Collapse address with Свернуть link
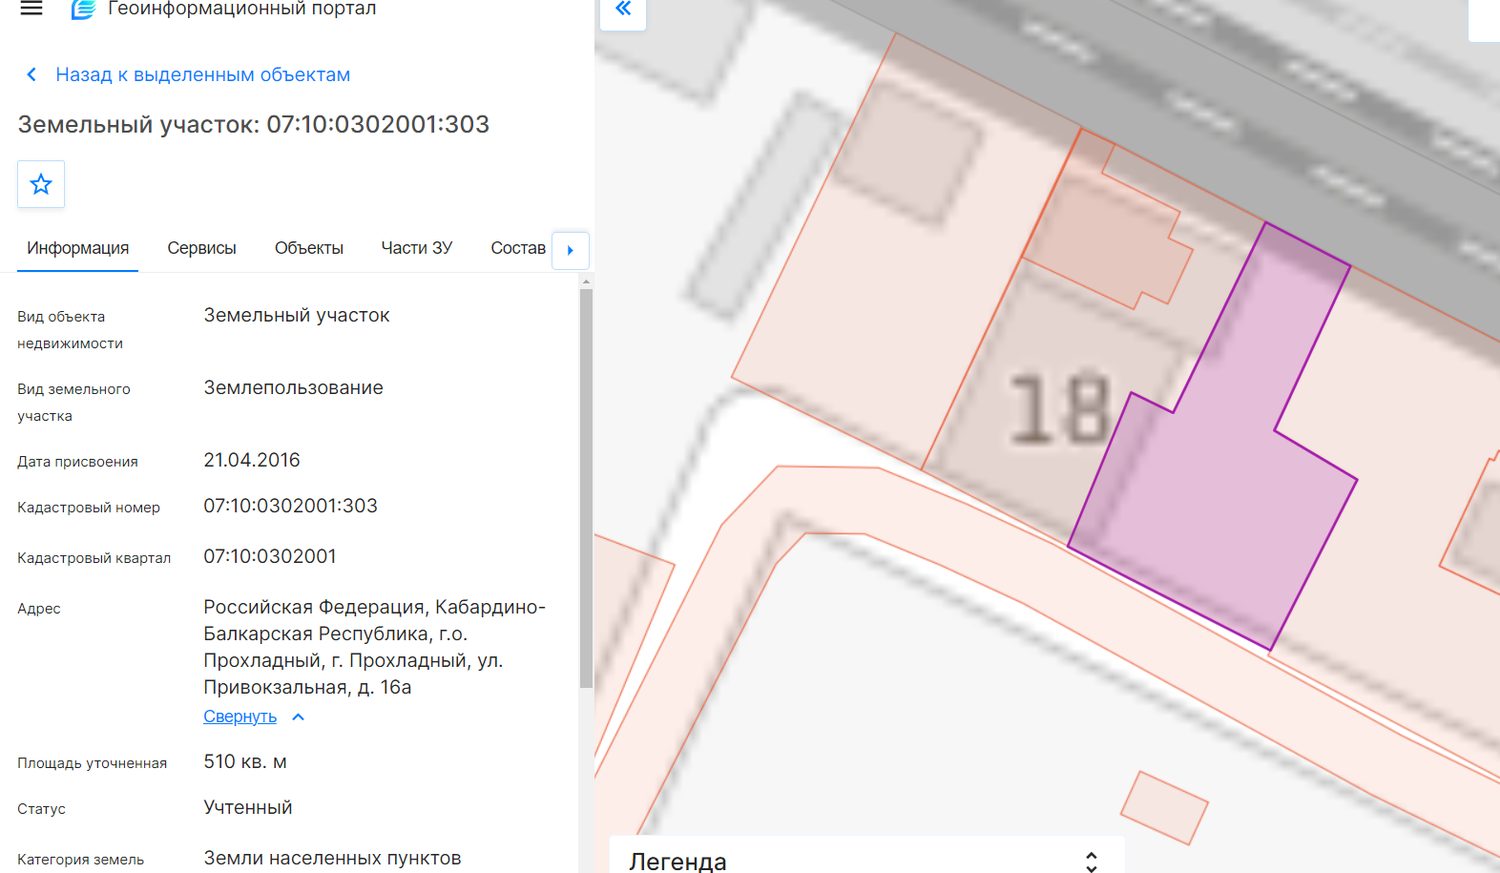This screenshot has height=873, width=1500. 240,717
